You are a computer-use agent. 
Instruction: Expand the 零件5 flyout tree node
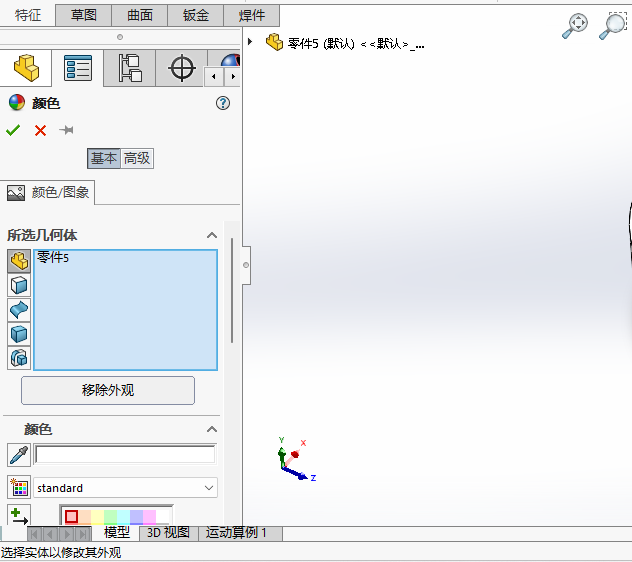coord(250,42)
